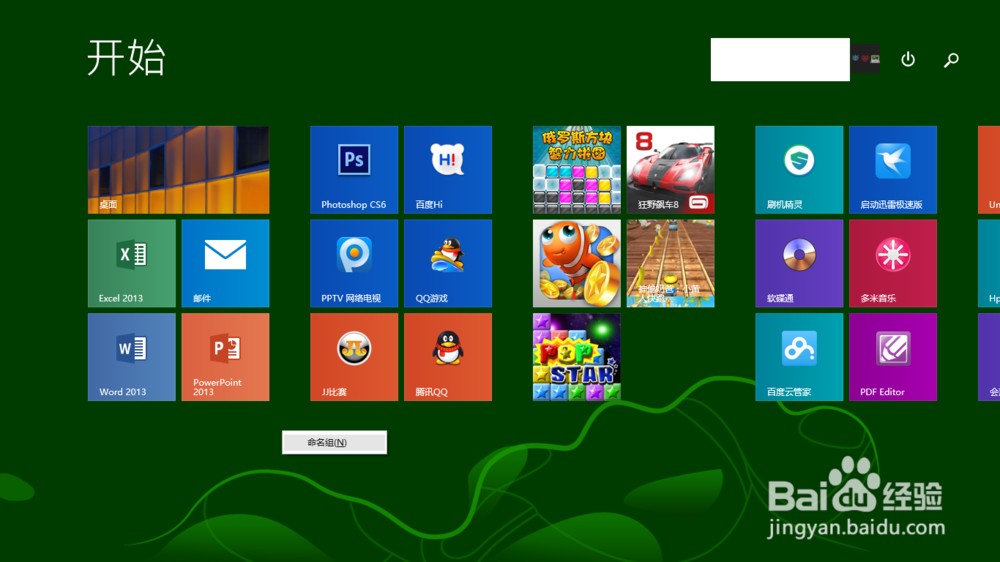1000x562 pixels.
Task: Launch the 刷机精灵 tile
Action: point(799,170)
